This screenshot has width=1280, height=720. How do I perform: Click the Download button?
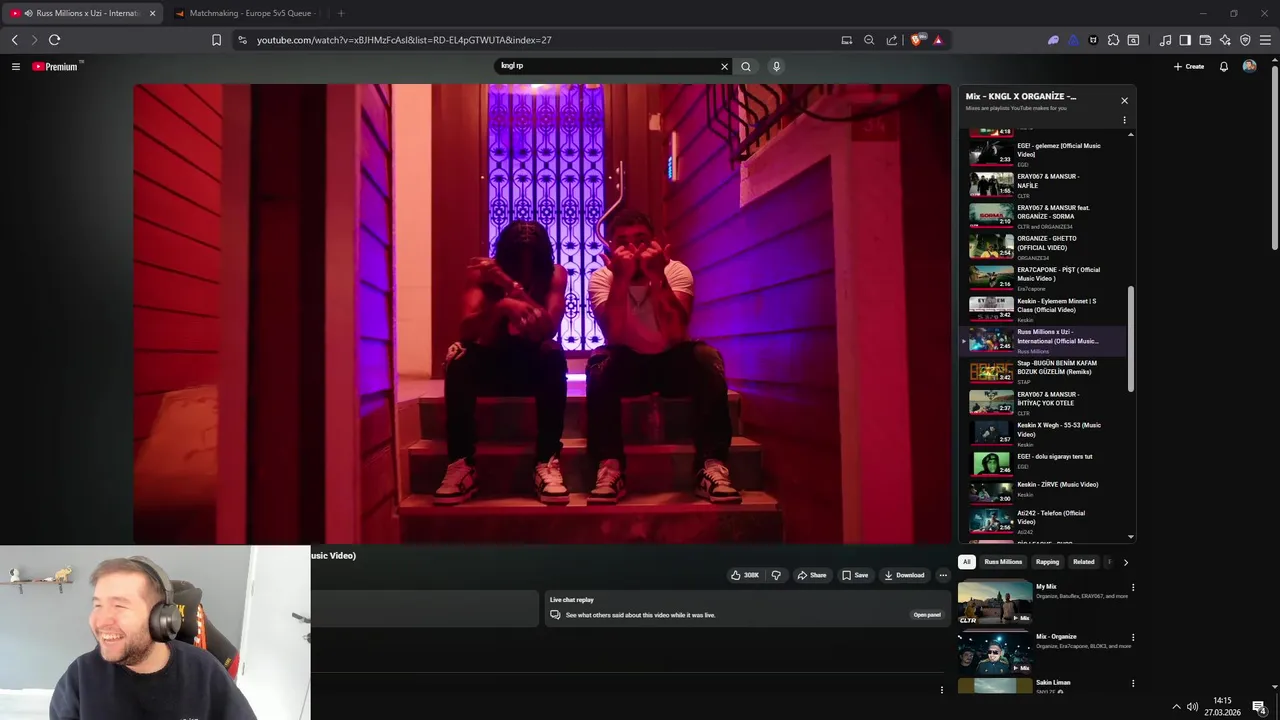(x=904, y=575)
